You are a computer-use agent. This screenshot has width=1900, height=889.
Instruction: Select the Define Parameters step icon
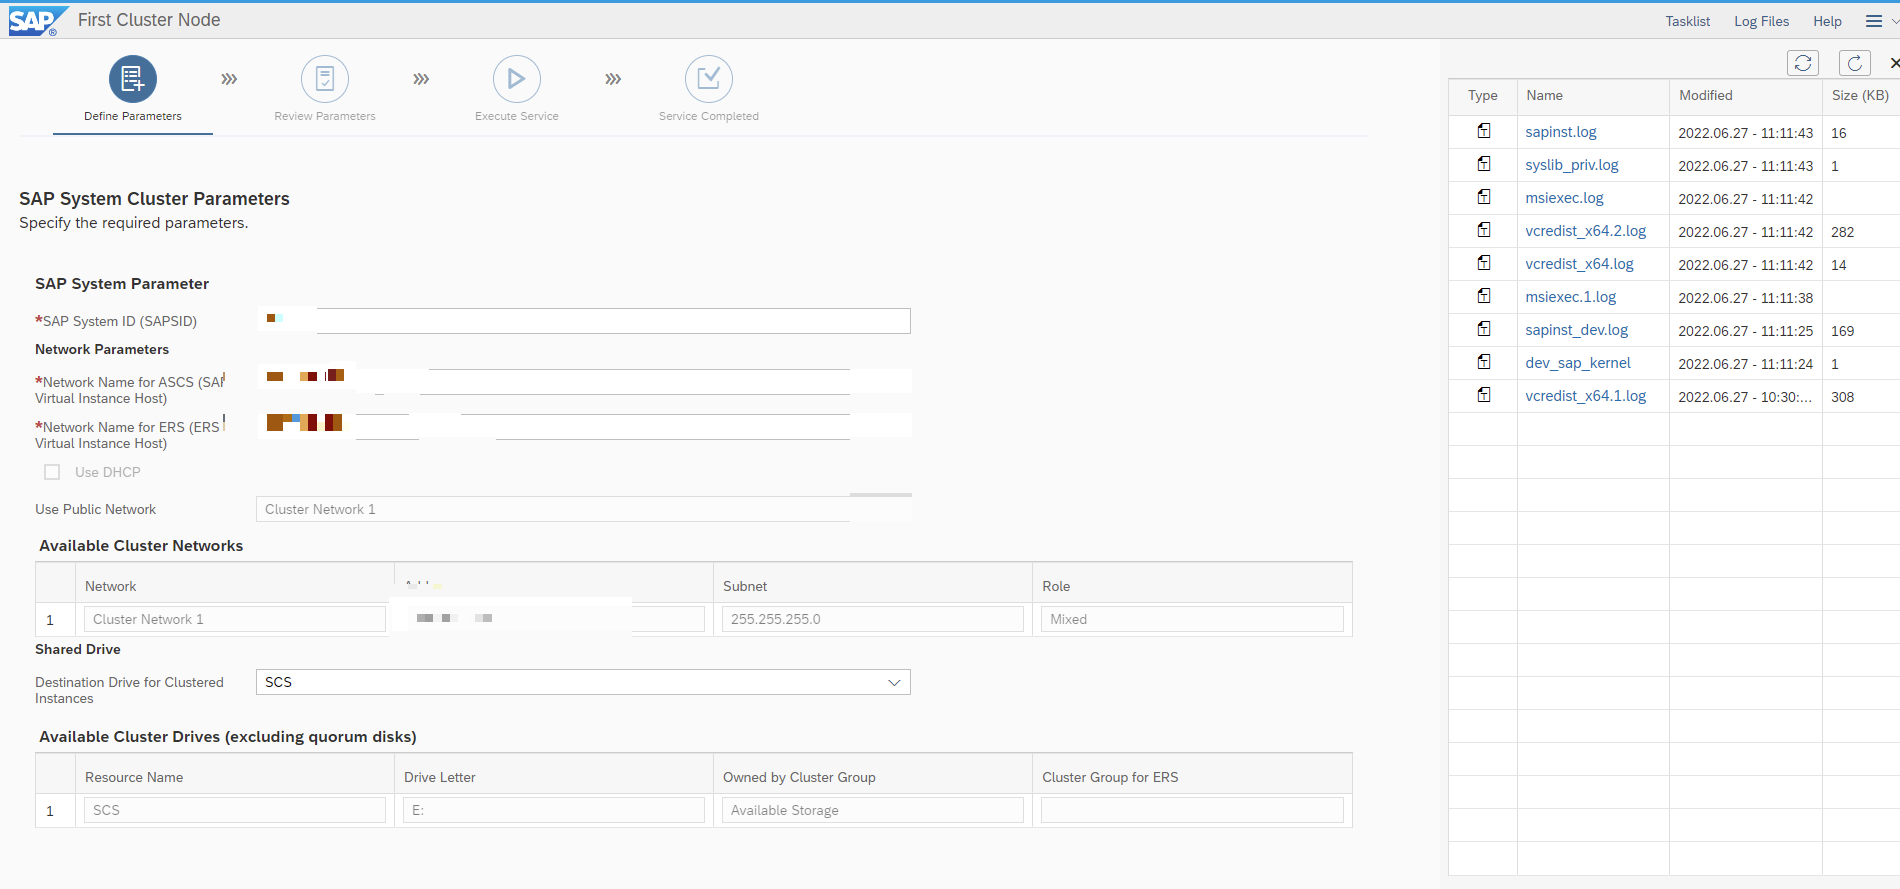click(133, 79)
